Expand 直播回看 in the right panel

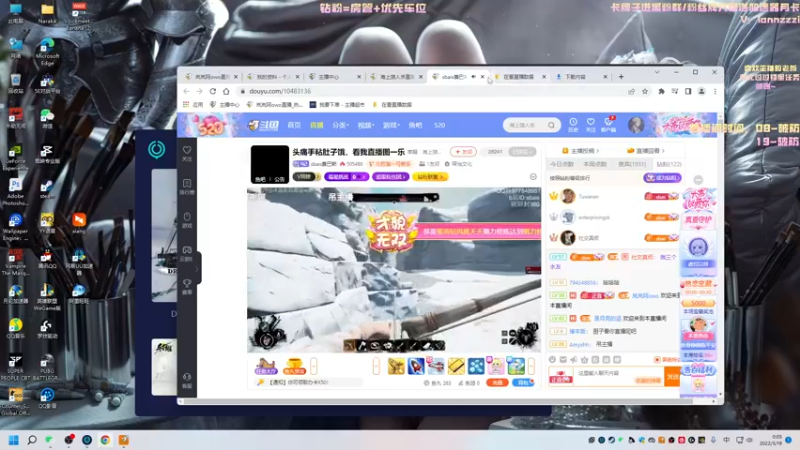click(645, 151)
